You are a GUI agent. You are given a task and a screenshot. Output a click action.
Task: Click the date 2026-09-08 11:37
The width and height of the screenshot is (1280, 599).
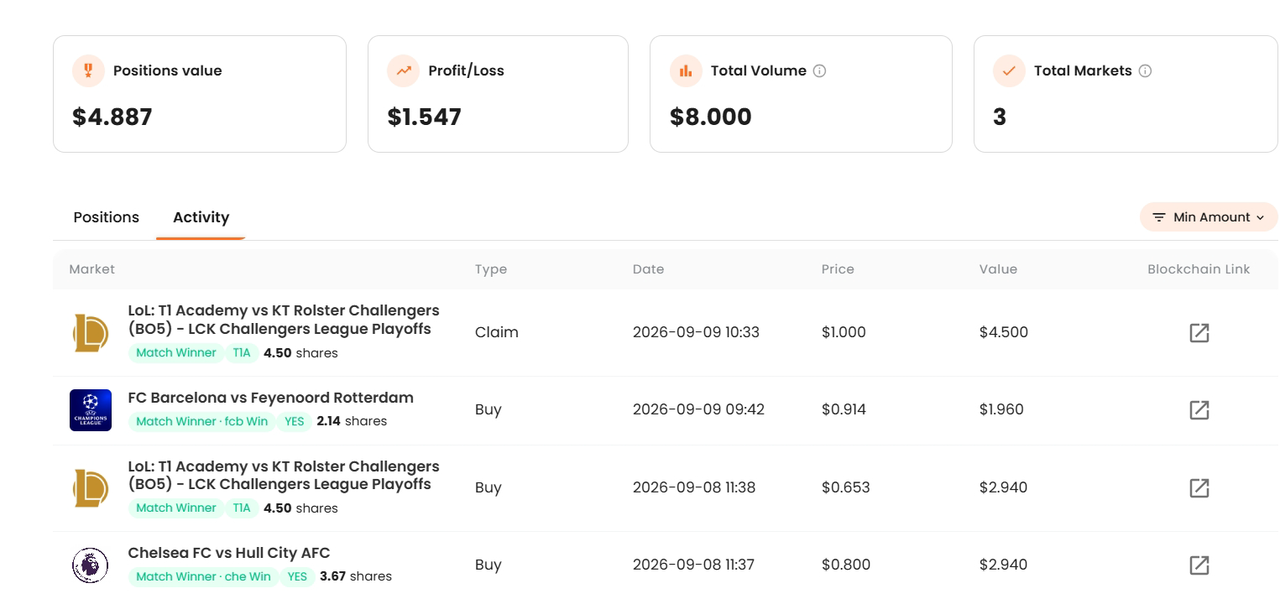pyautogui.click(x=694, y=564)
